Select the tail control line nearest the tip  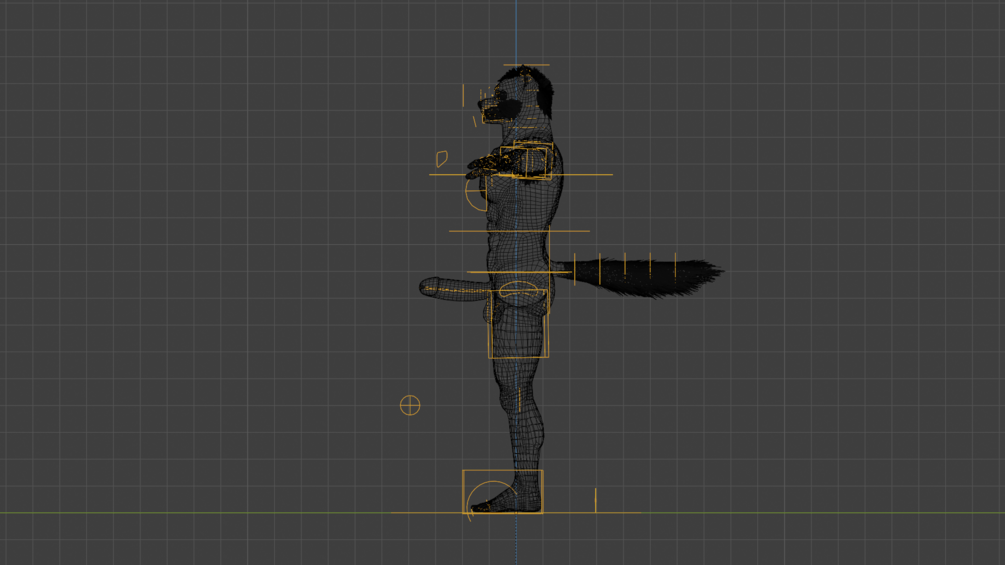coord(675,265)
